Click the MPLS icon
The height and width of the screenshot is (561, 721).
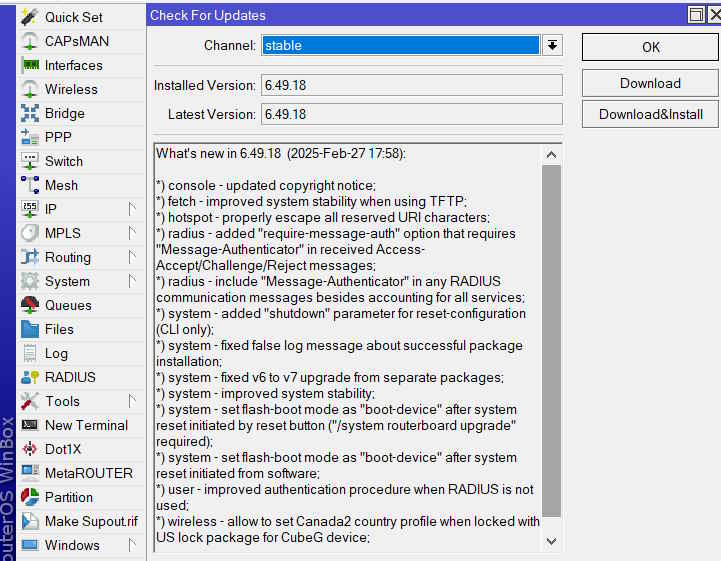coord(29,233)
